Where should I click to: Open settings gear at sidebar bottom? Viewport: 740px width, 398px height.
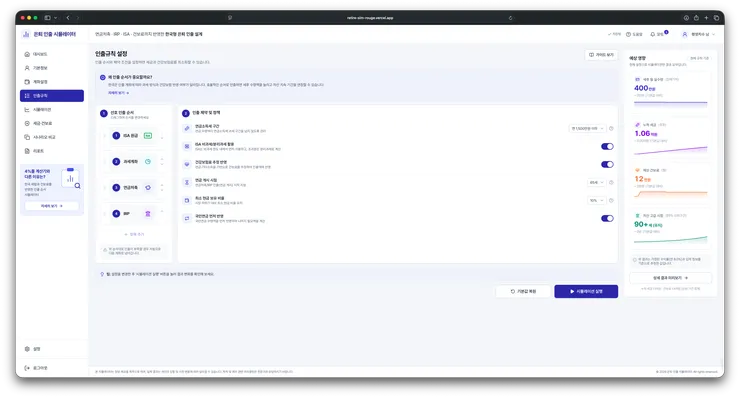point(27,349)
